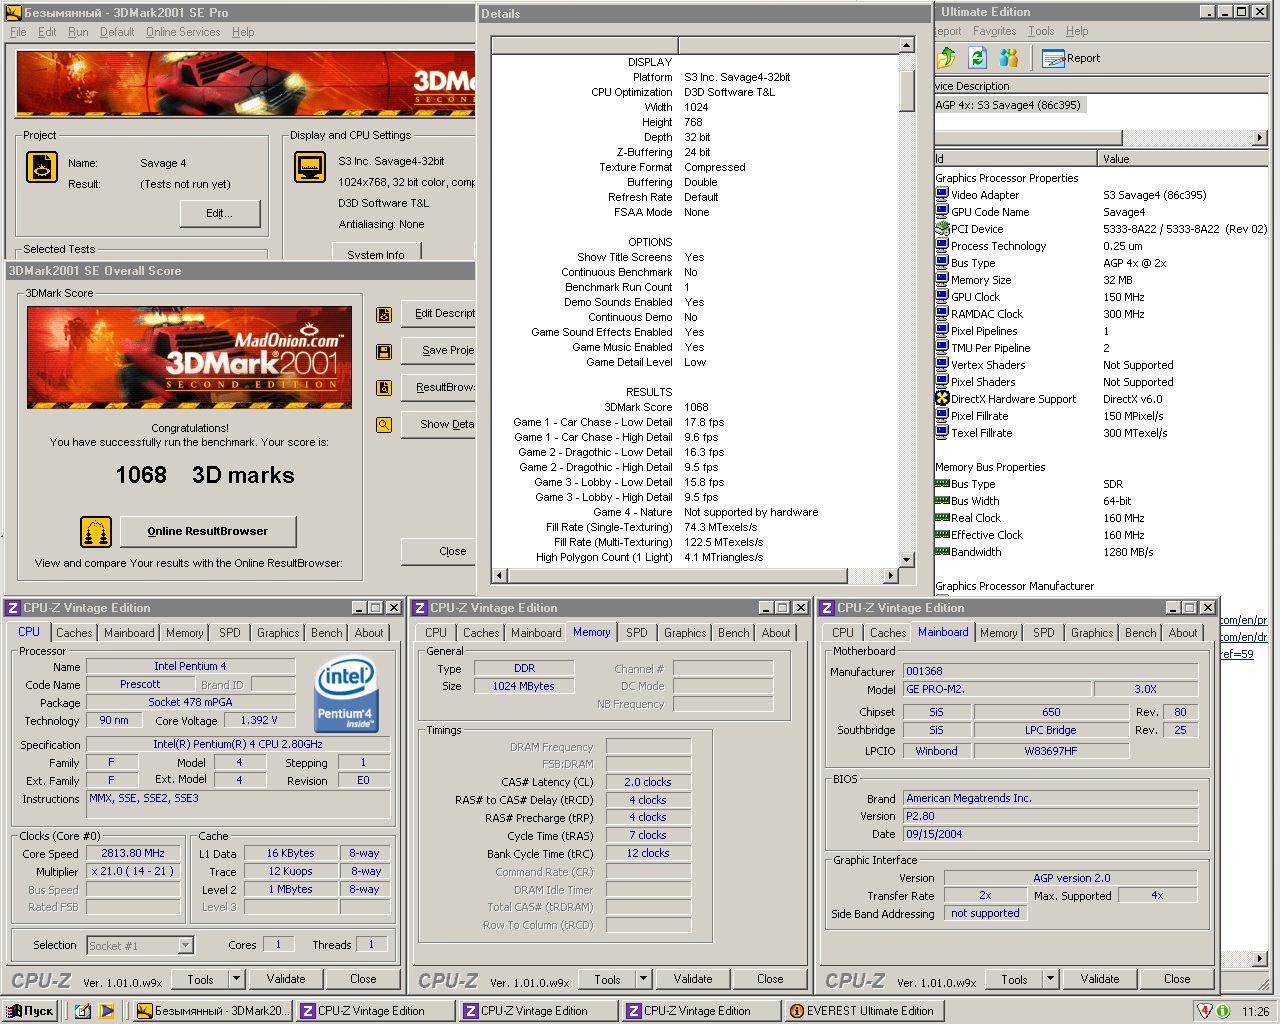1280x1024 pixels.
Task: Click Validate in the first CPU-Z window
Action: pos(286,979)
